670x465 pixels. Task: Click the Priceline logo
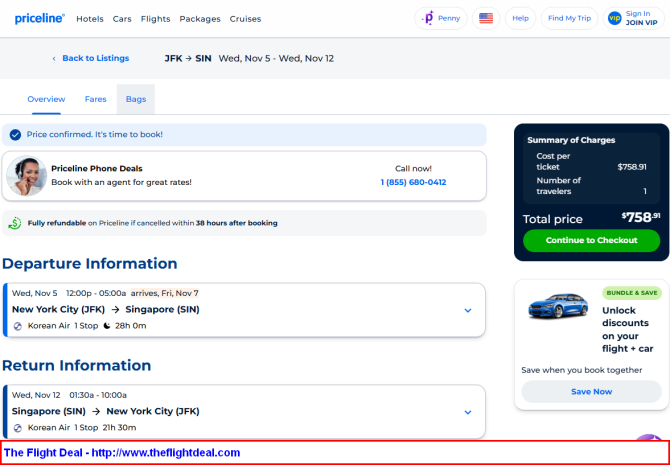click(x=40, y=19)
